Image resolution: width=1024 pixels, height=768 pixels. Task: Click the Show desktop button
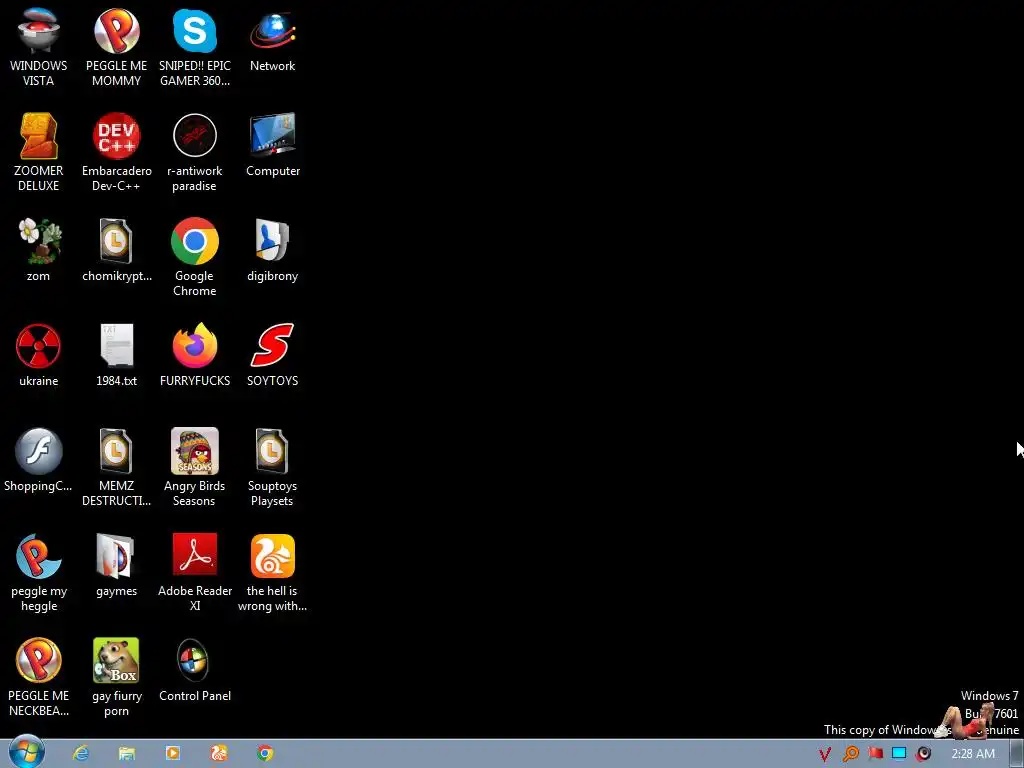pyautogui.click(x=1016, y=754)
